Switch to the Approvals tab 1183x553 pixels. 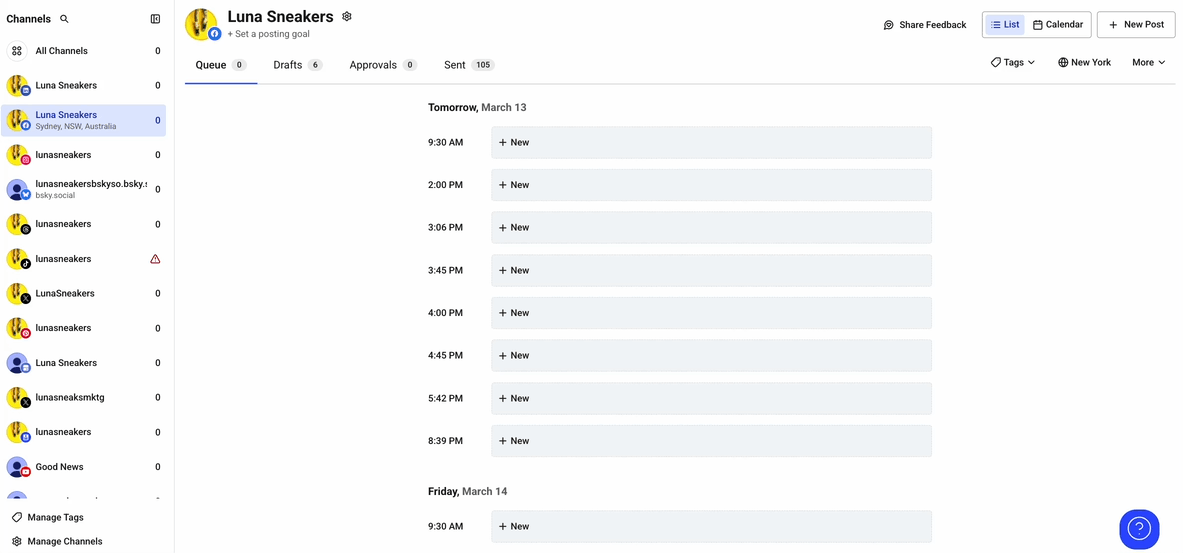[383, 65]
